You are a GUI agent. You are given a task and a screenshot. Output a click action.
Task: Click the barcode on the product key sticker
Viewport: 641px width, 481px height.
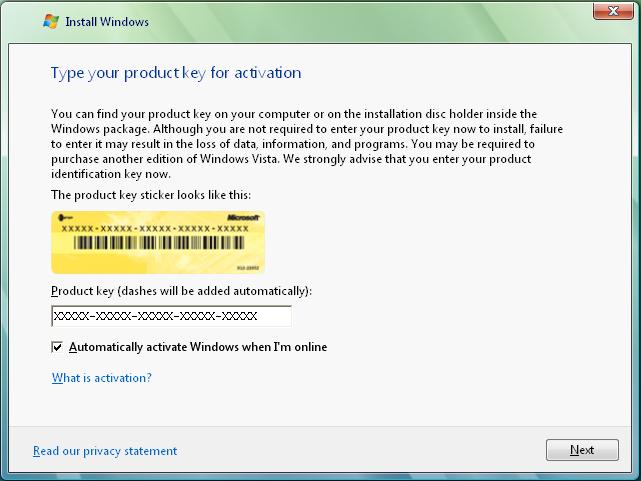pyautogui.click(x=159, y=243)
